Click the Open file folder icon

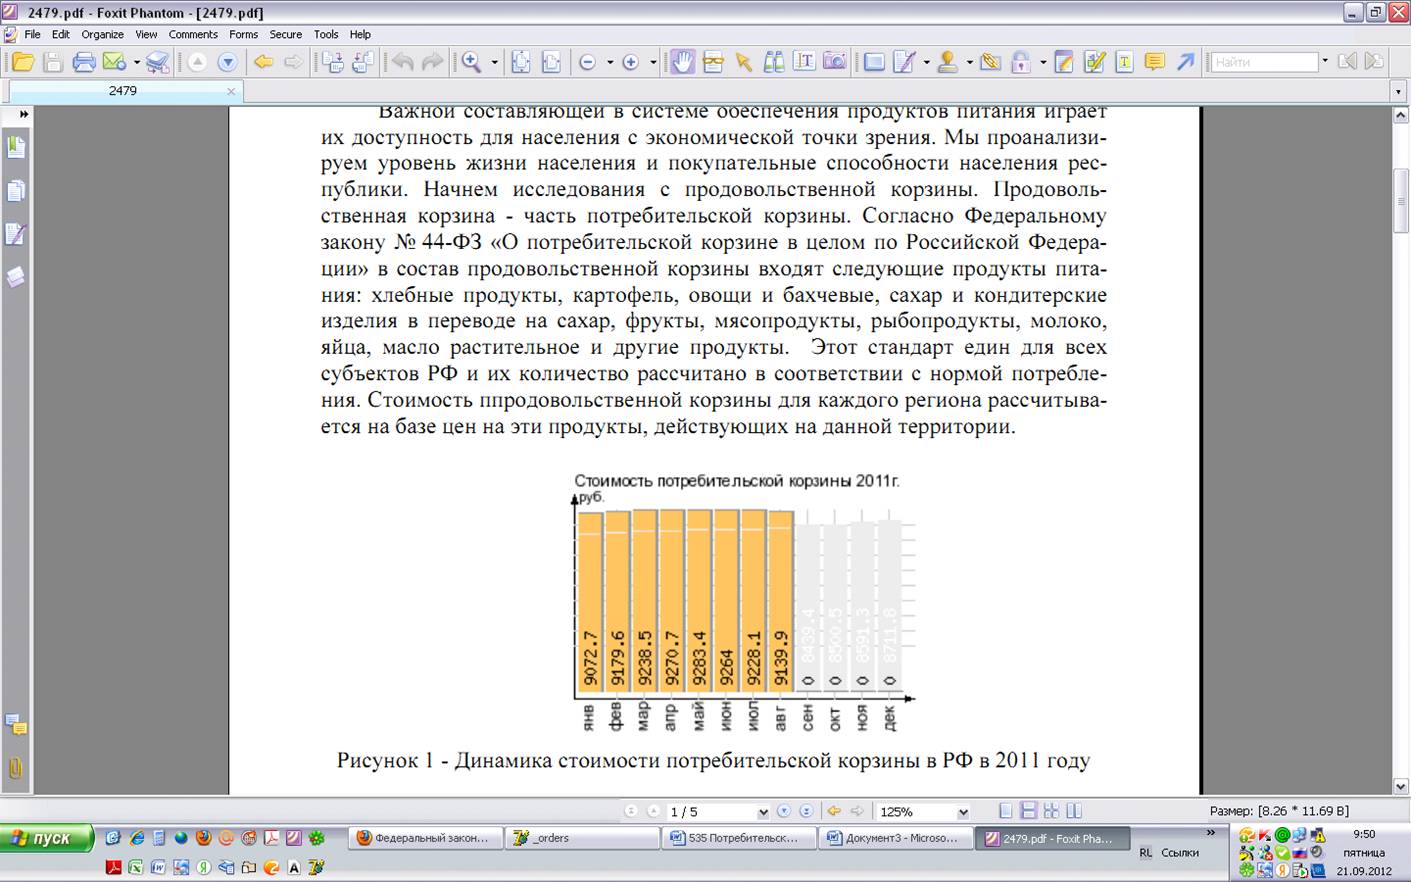22,62
